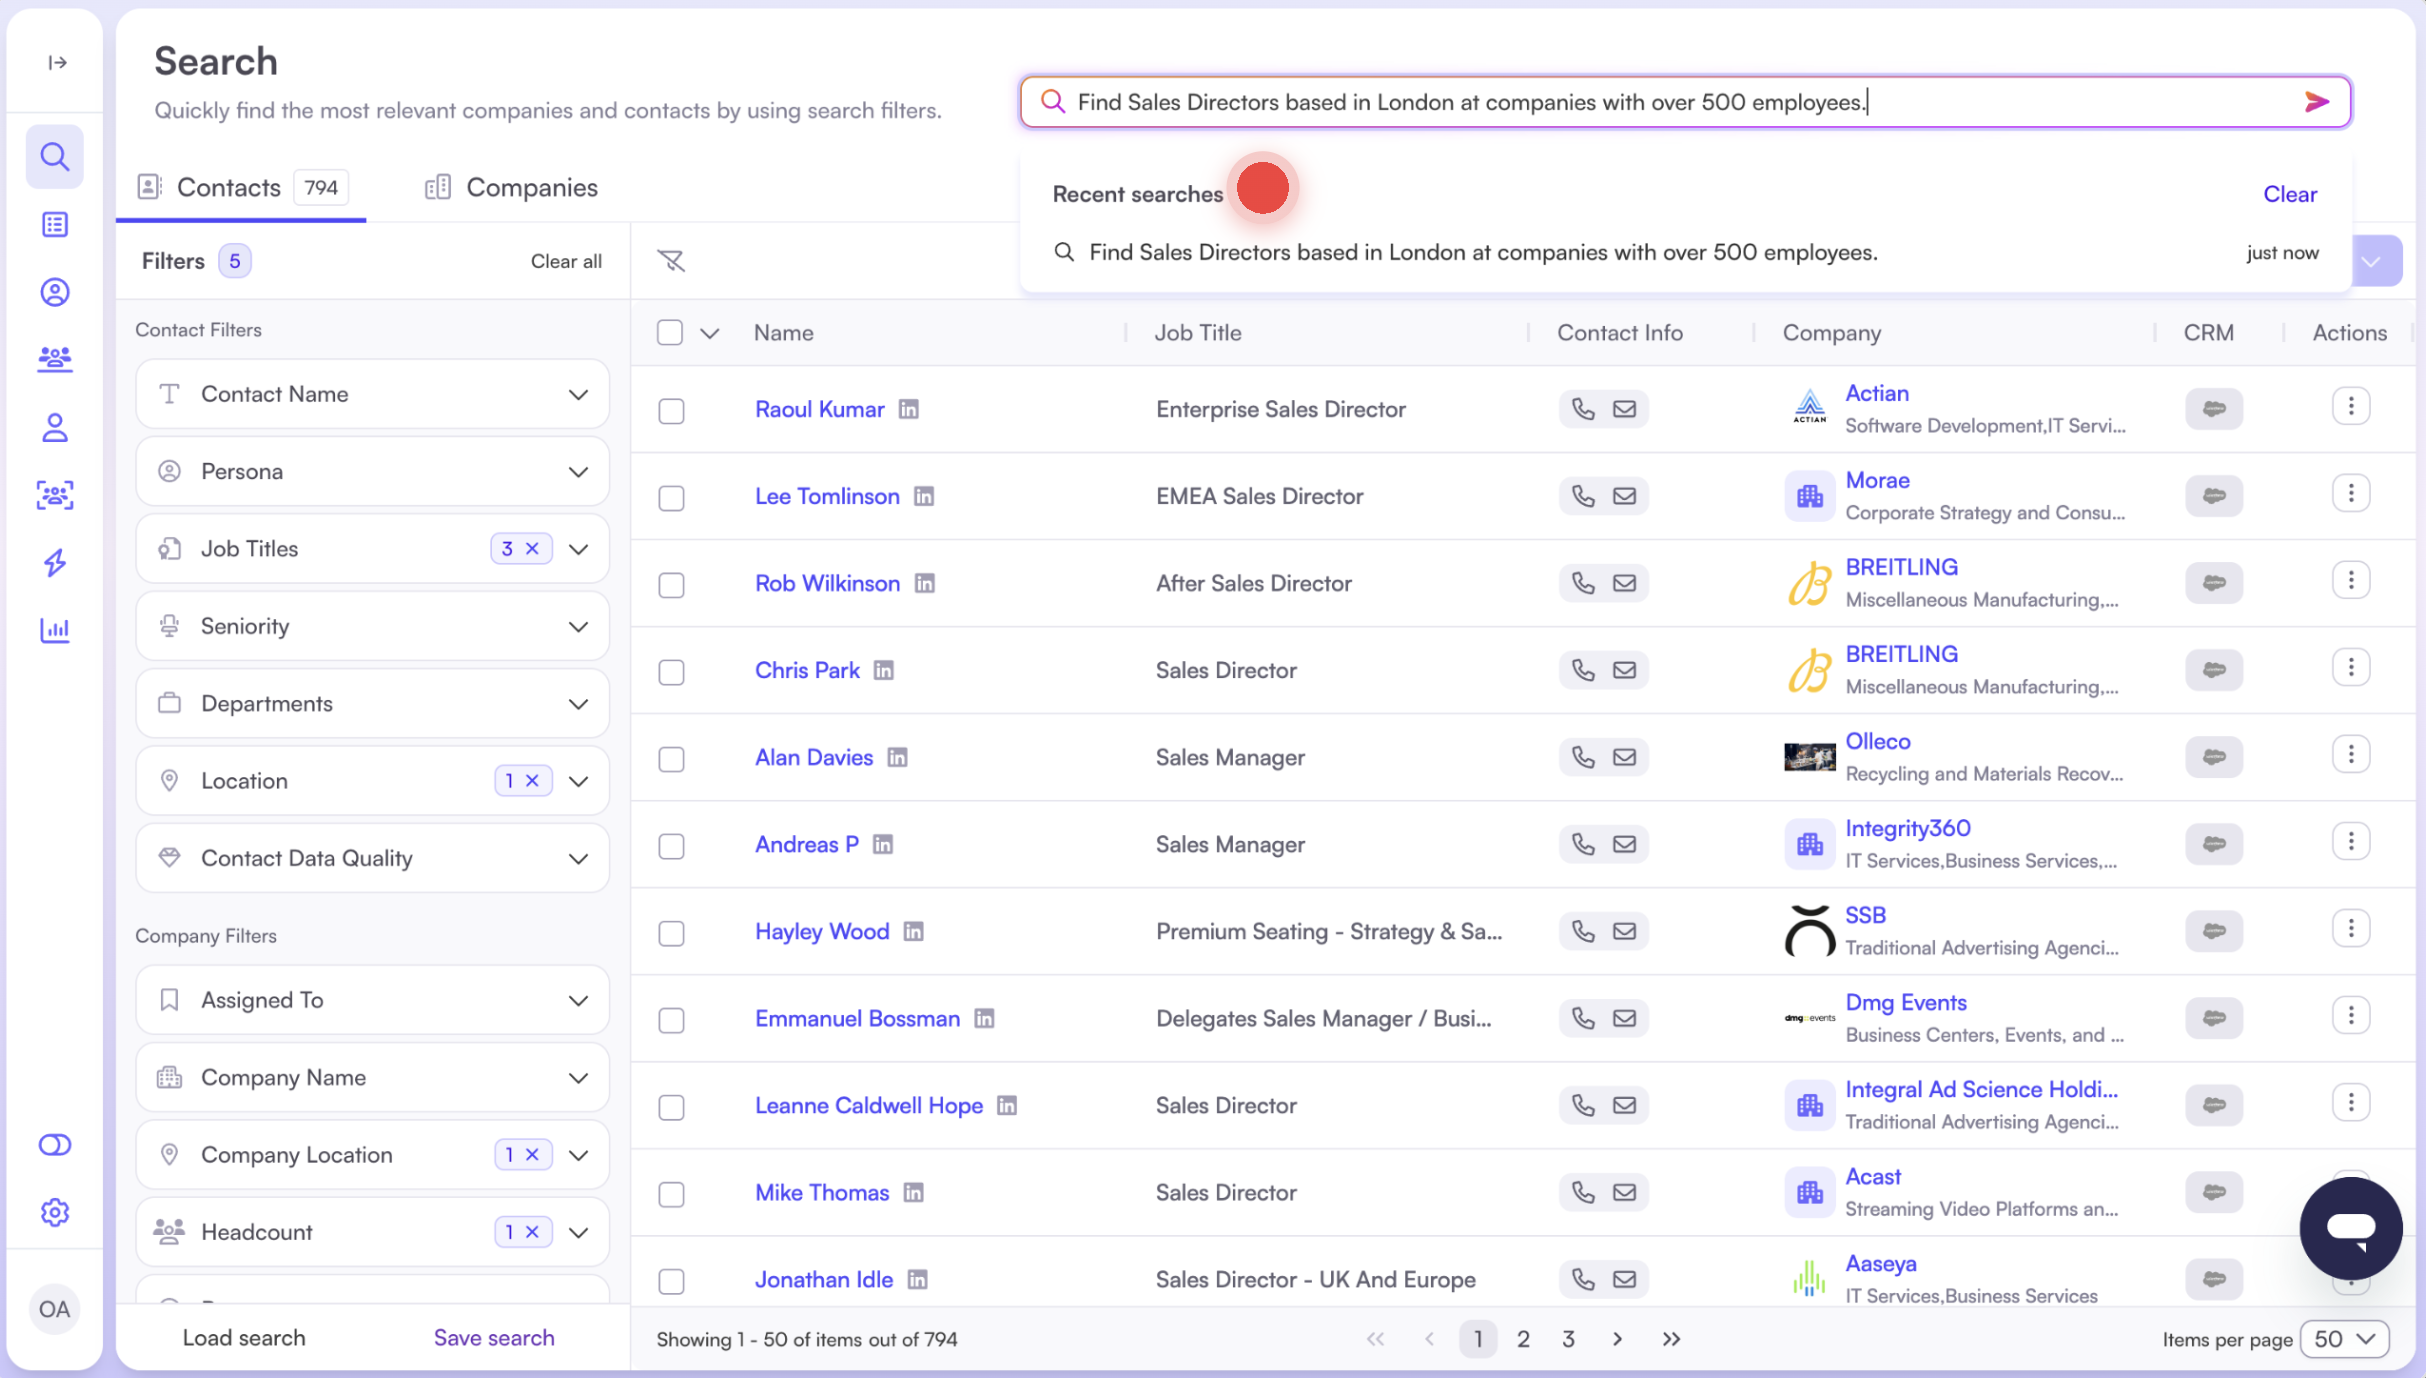The image size is (2426, 1378).
Task: Expand the Seniority filter section
Action: pos(579,626)
